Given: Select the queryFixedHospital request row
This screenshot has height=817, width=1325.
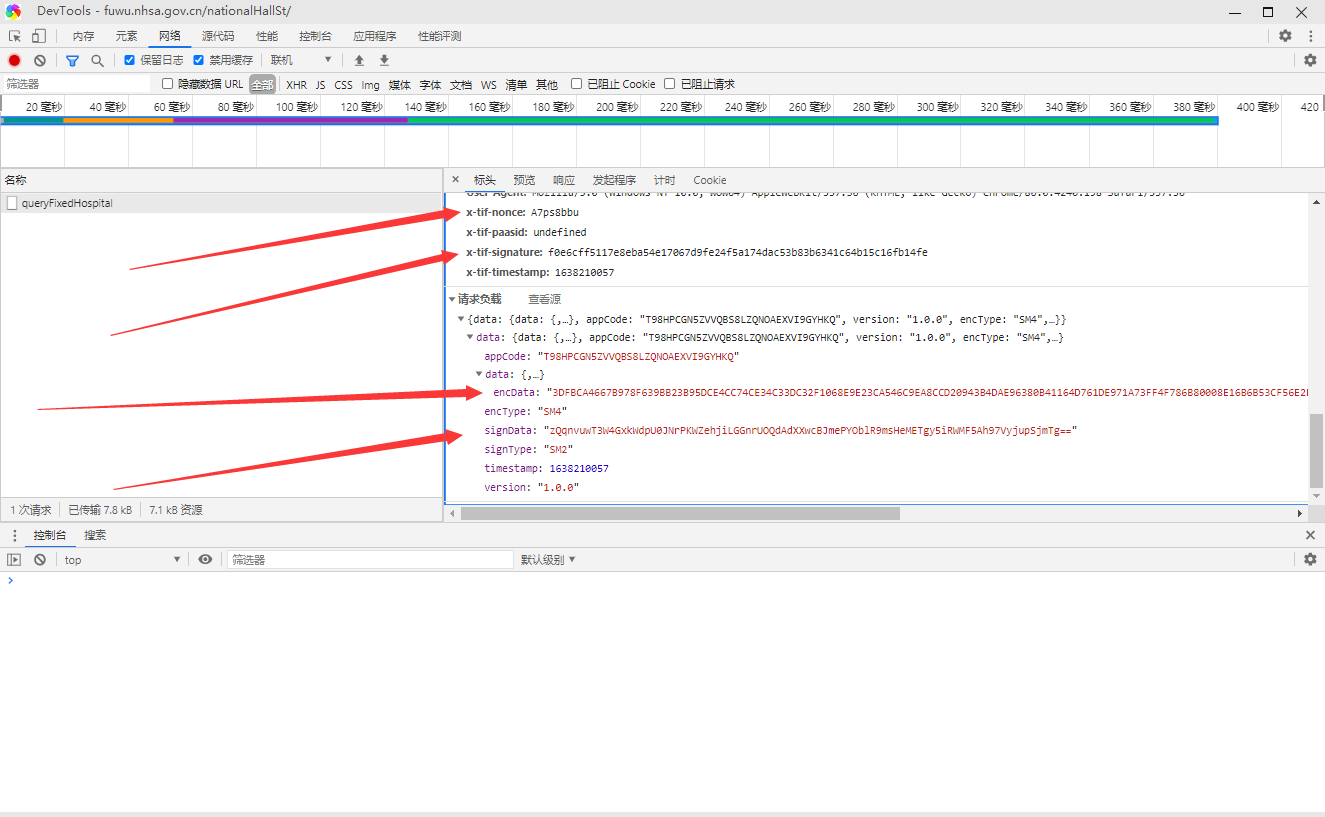Looking at the screenshot, I should pos(221,203).
